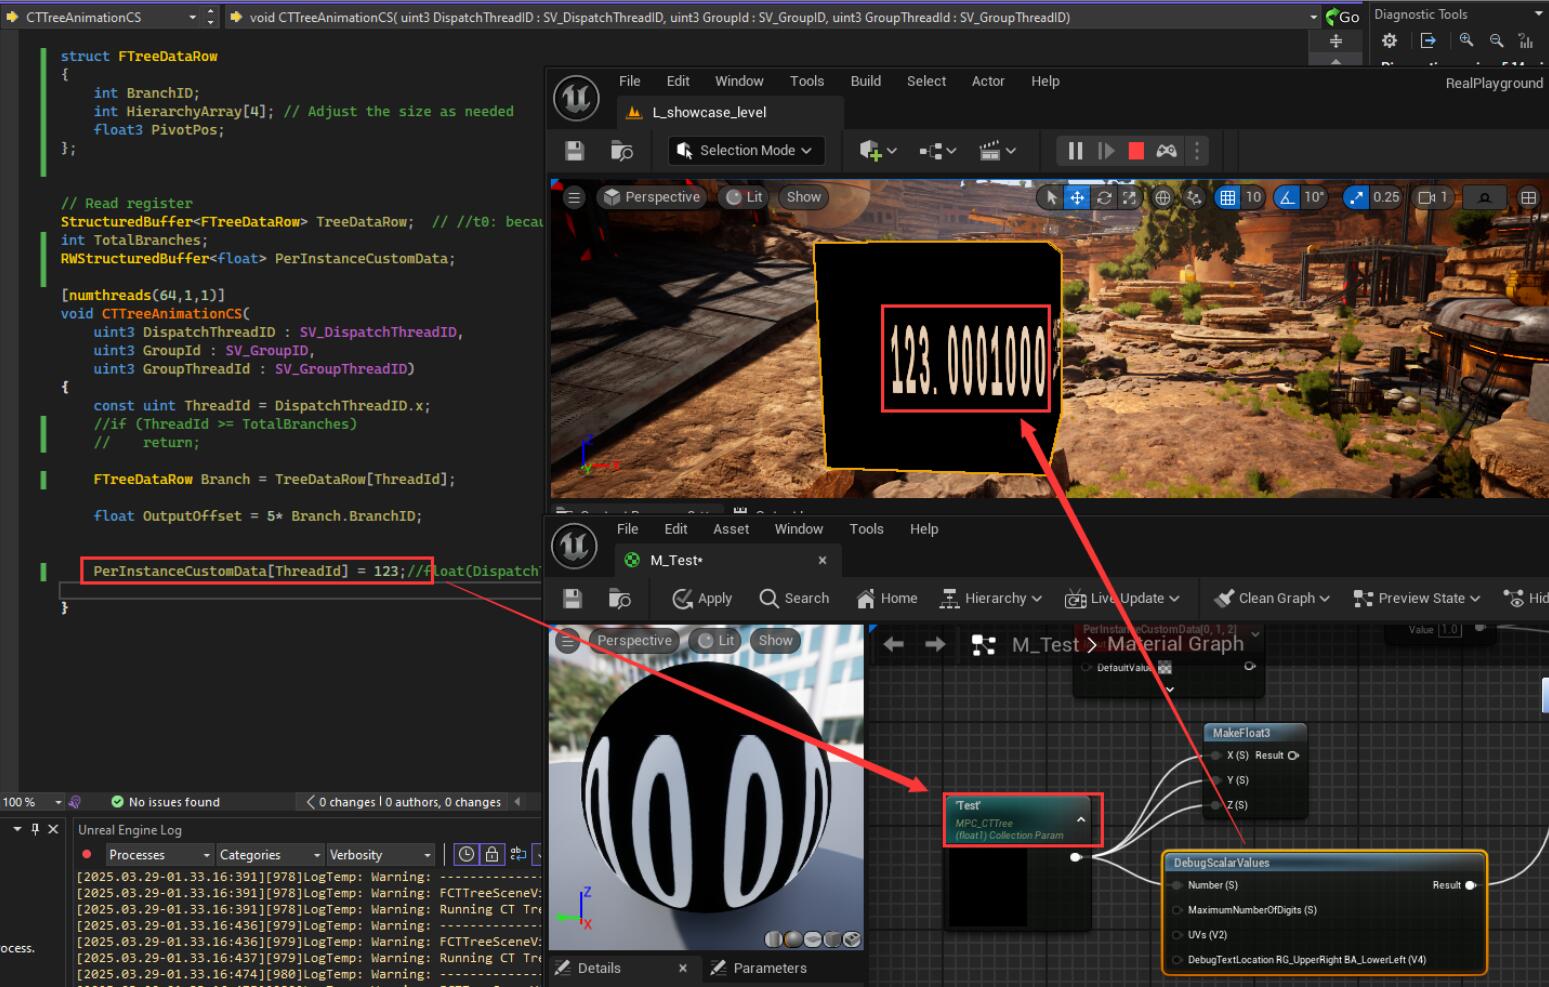Click the viewport layout grid icon
The image size is (1549, 987).
[1529, 198]
